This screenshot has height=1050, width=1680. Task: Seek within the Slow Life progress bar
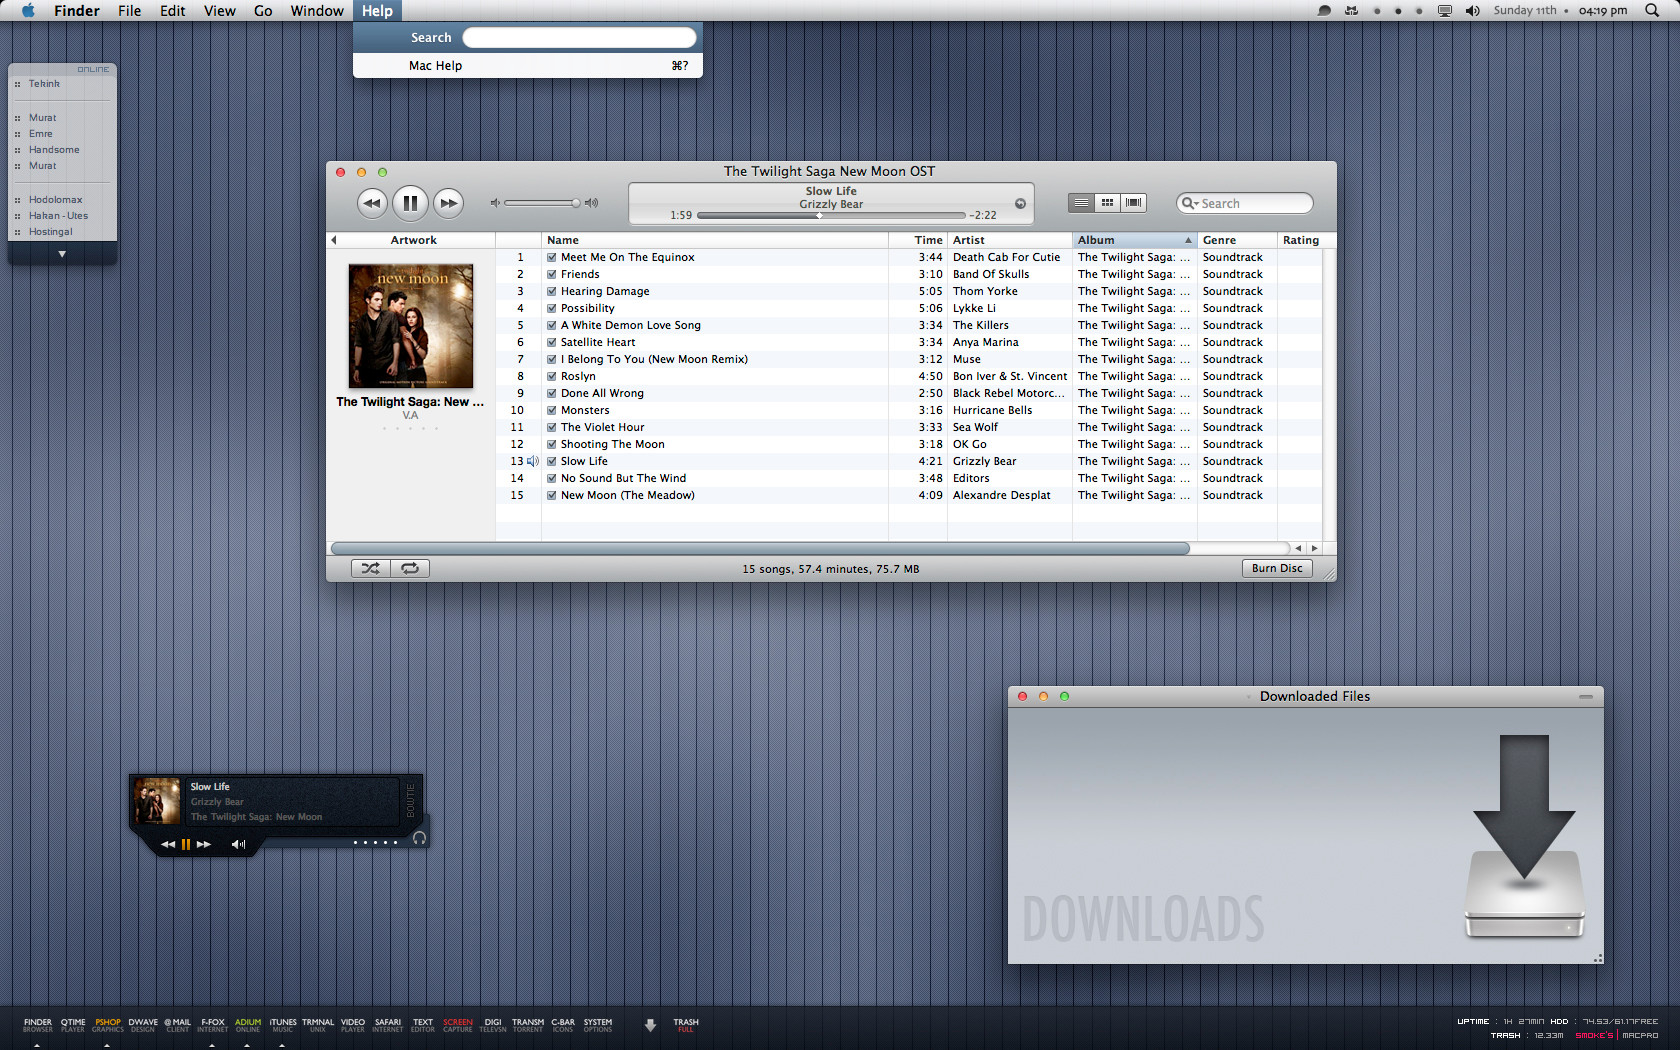[x=831, y=215]
